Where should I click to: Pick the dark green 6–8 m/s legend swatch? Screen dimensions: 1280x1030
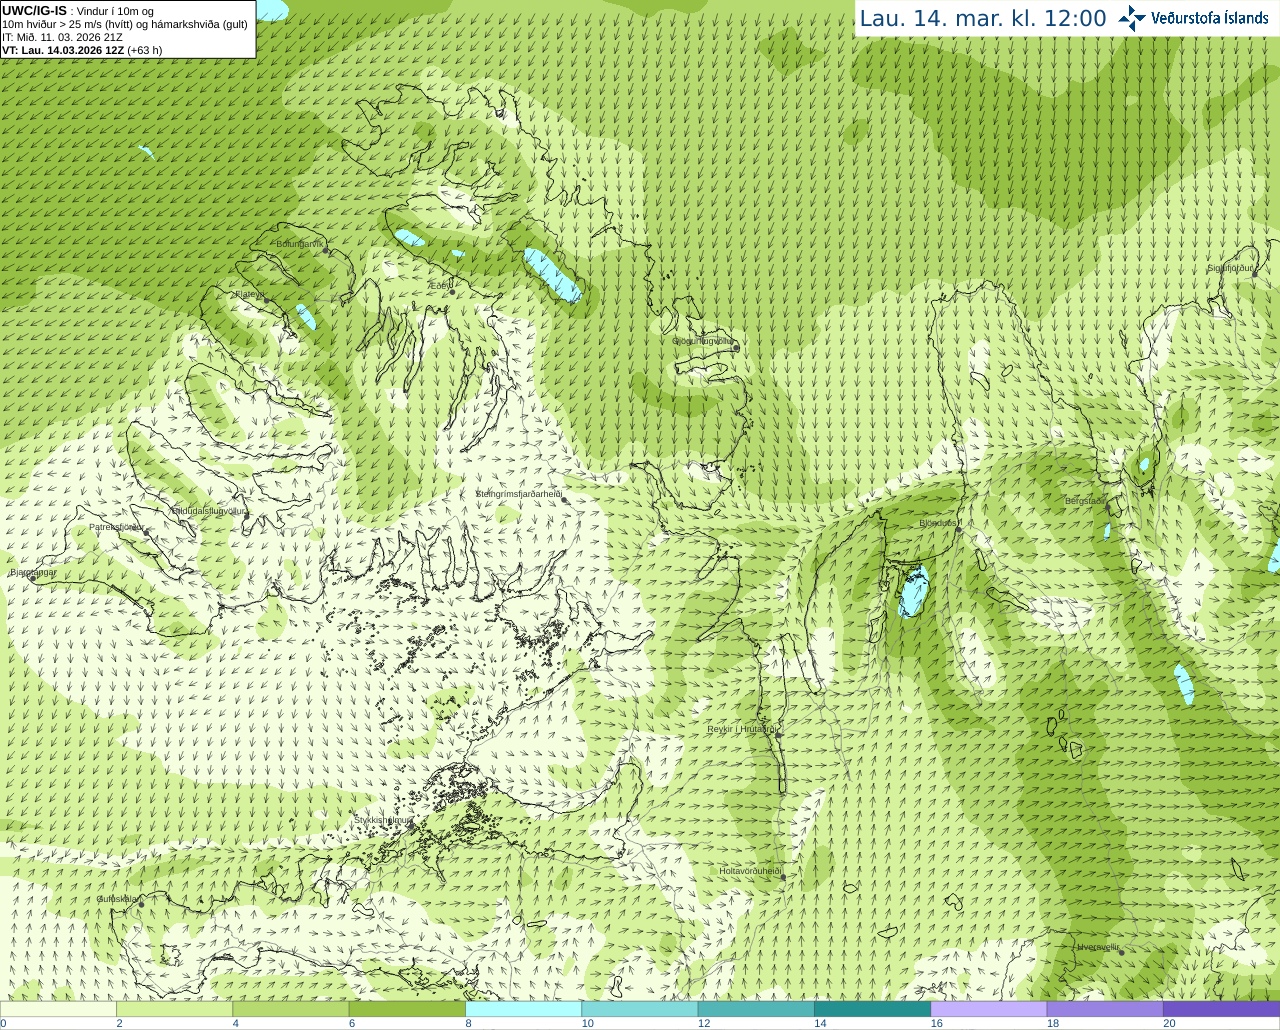407,1009
